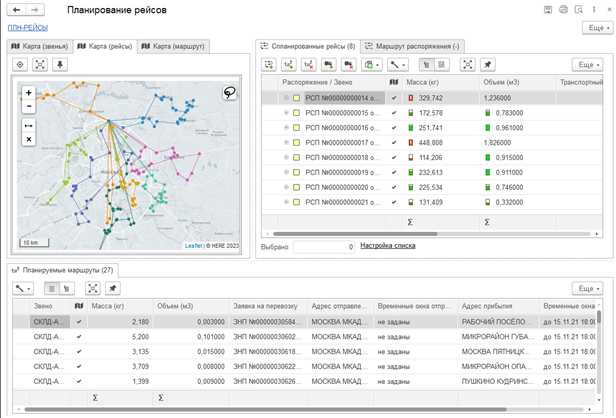Click the map zoom-out minus button
The image size is (616, 418).
pos(29,105)
